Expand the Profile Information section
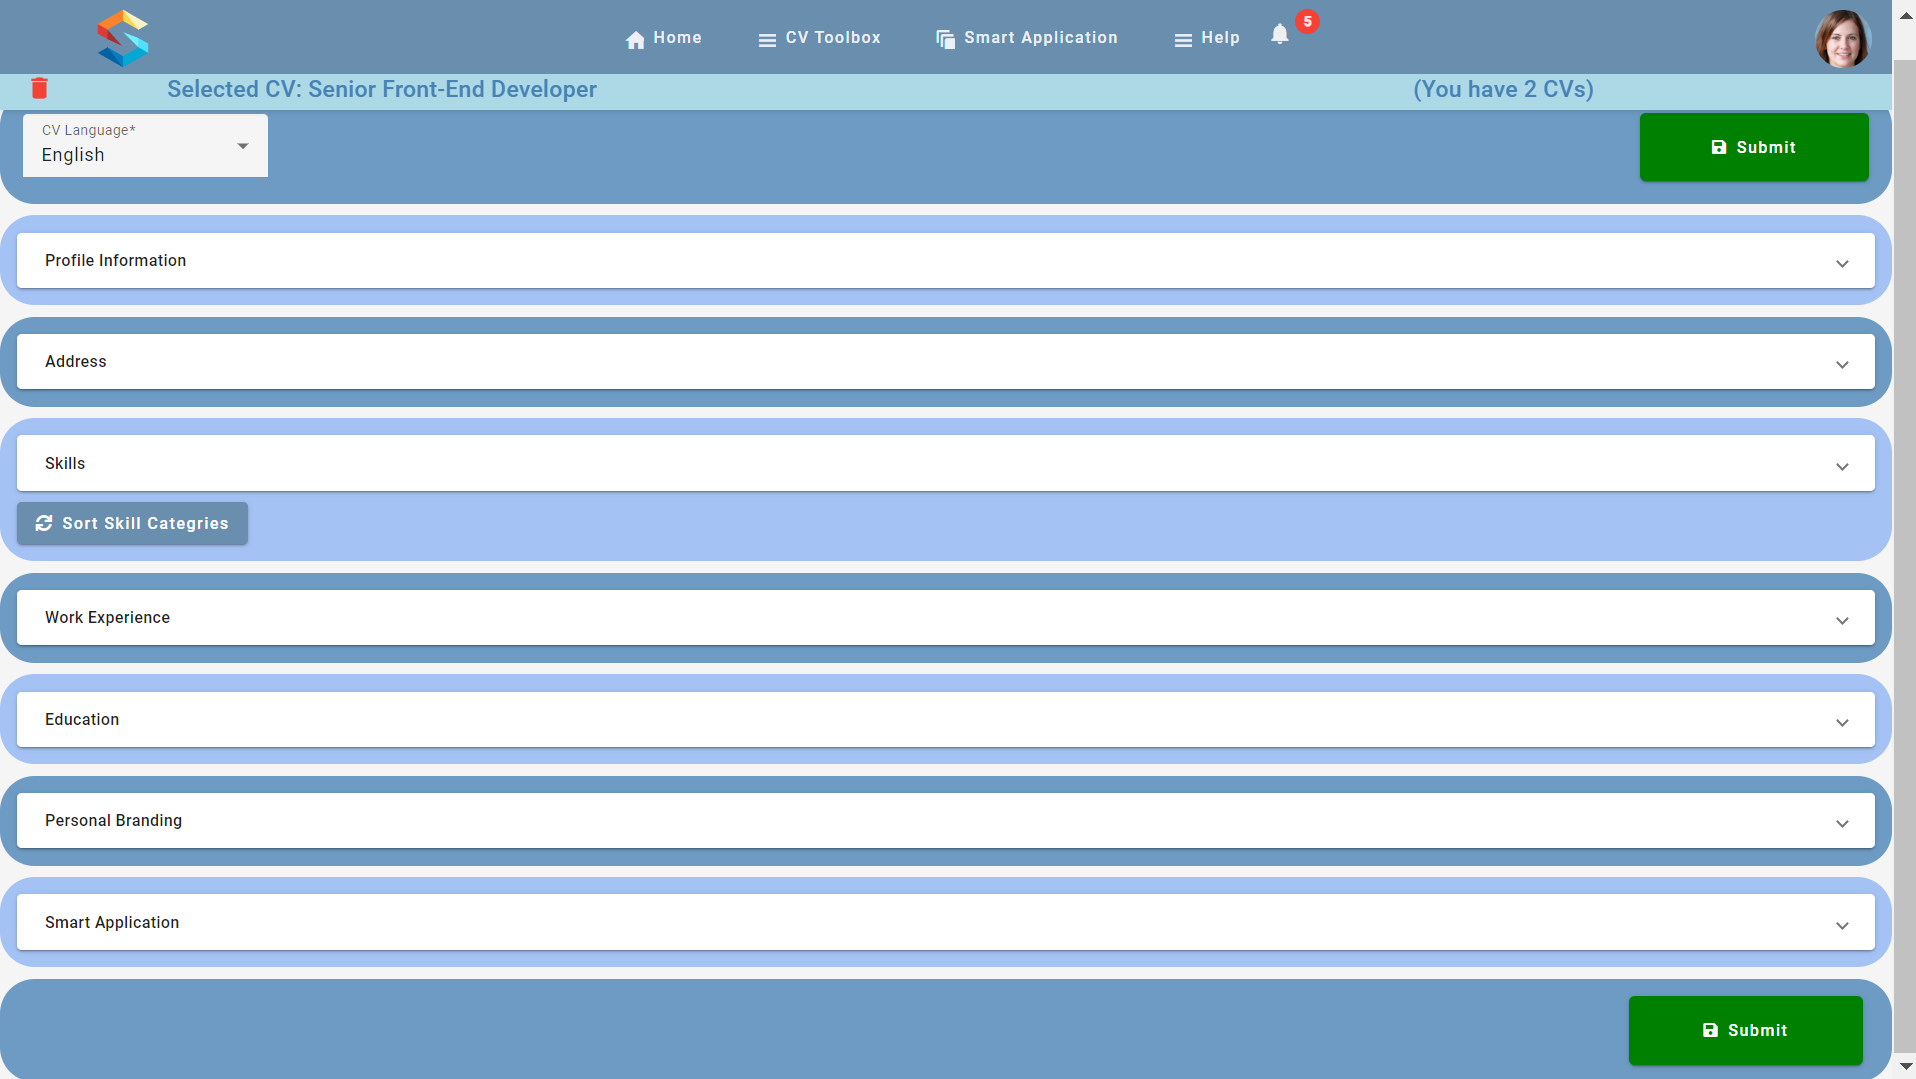The image size is (1916, 1079). click(946, 261)
